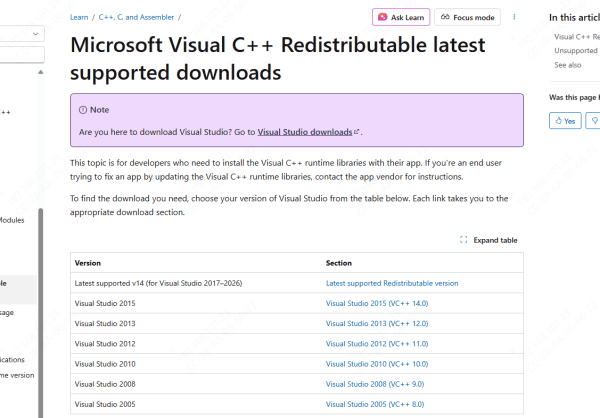This screenshot has width=600, height=418.
Task: Click 'Visual Studio 2005' version cell
Action: click(x=105, y=404)
